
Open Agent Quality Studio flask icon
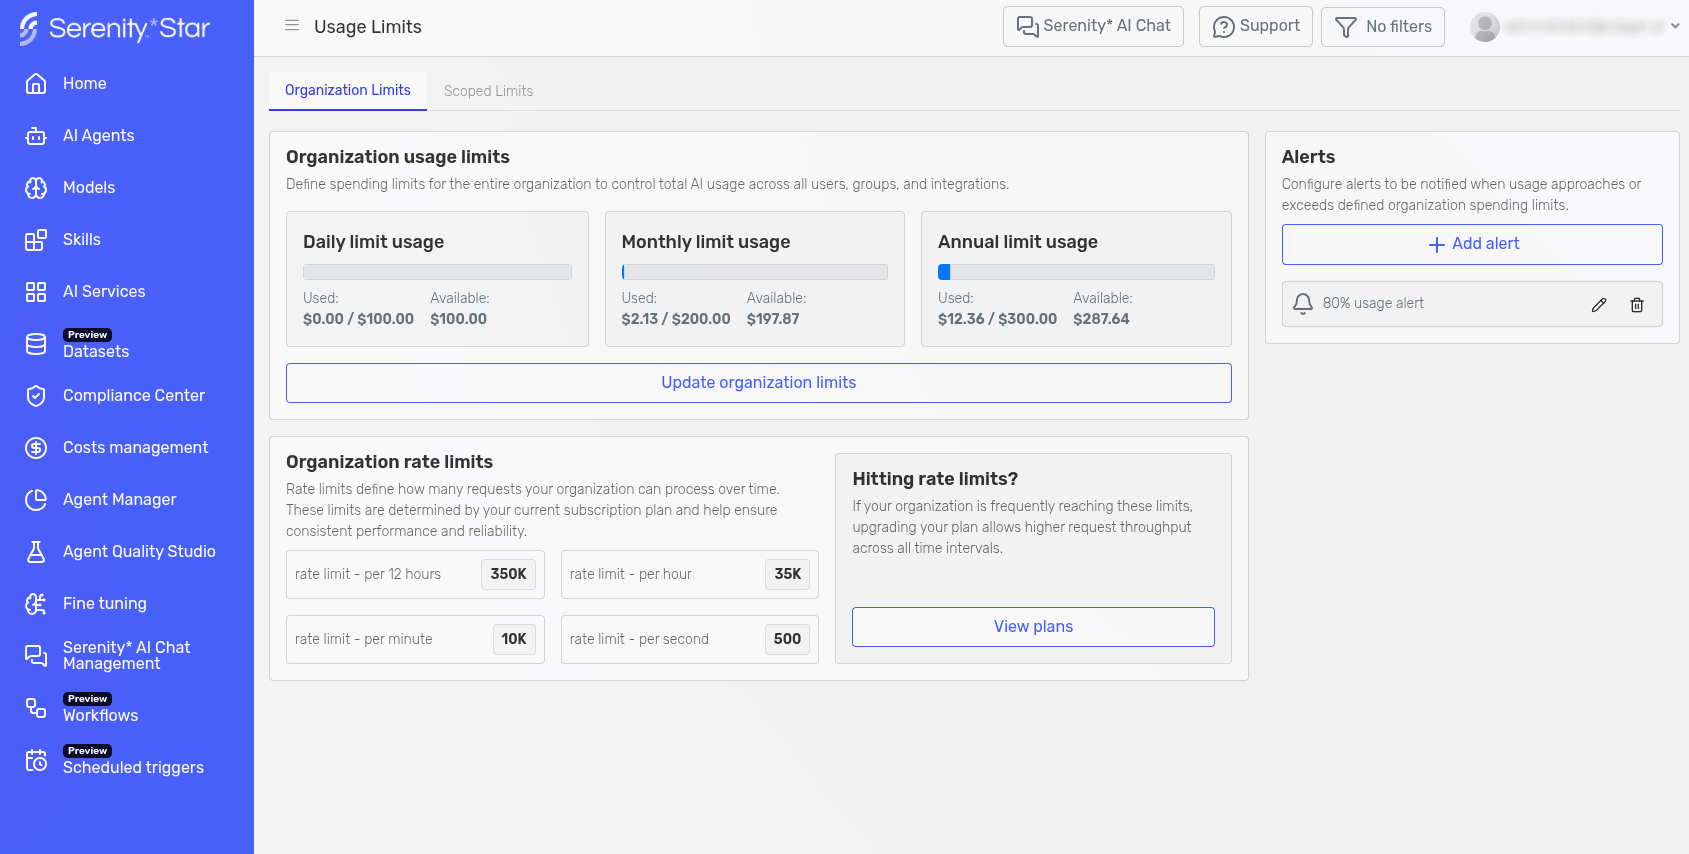coord(36,552)
